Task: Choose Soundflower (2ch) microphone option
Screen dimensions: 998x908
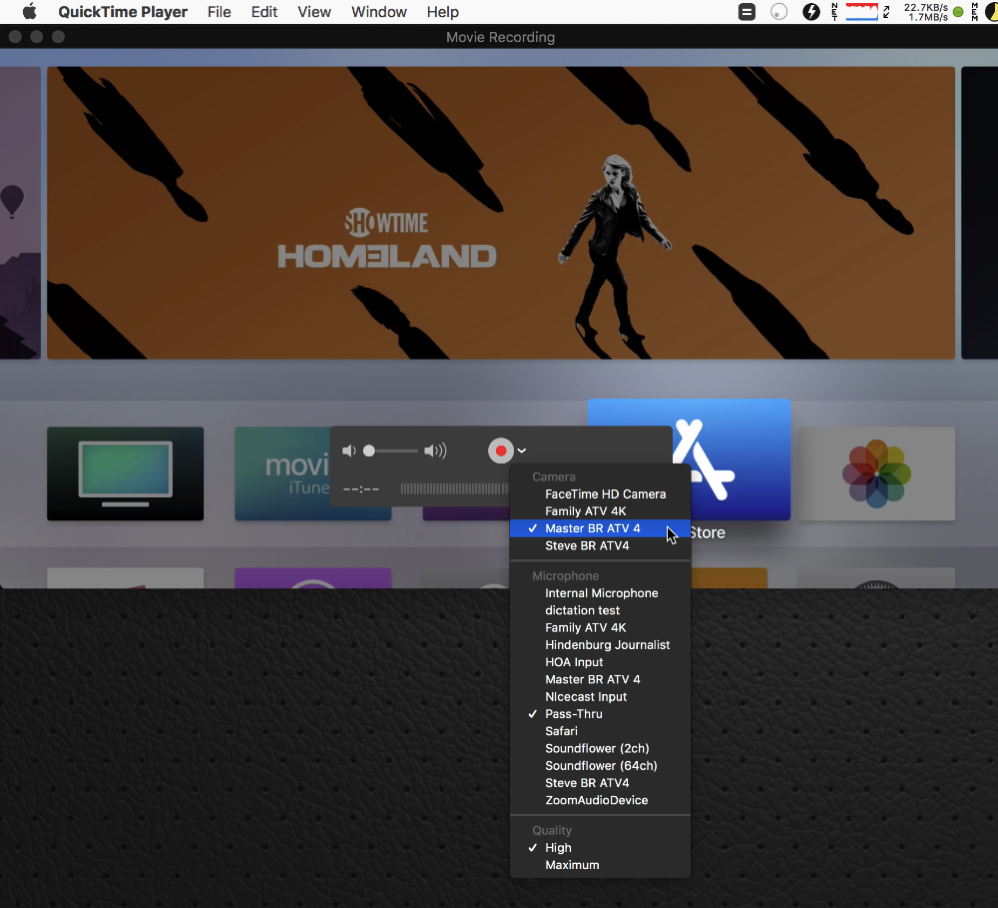Action: point(597,748)
